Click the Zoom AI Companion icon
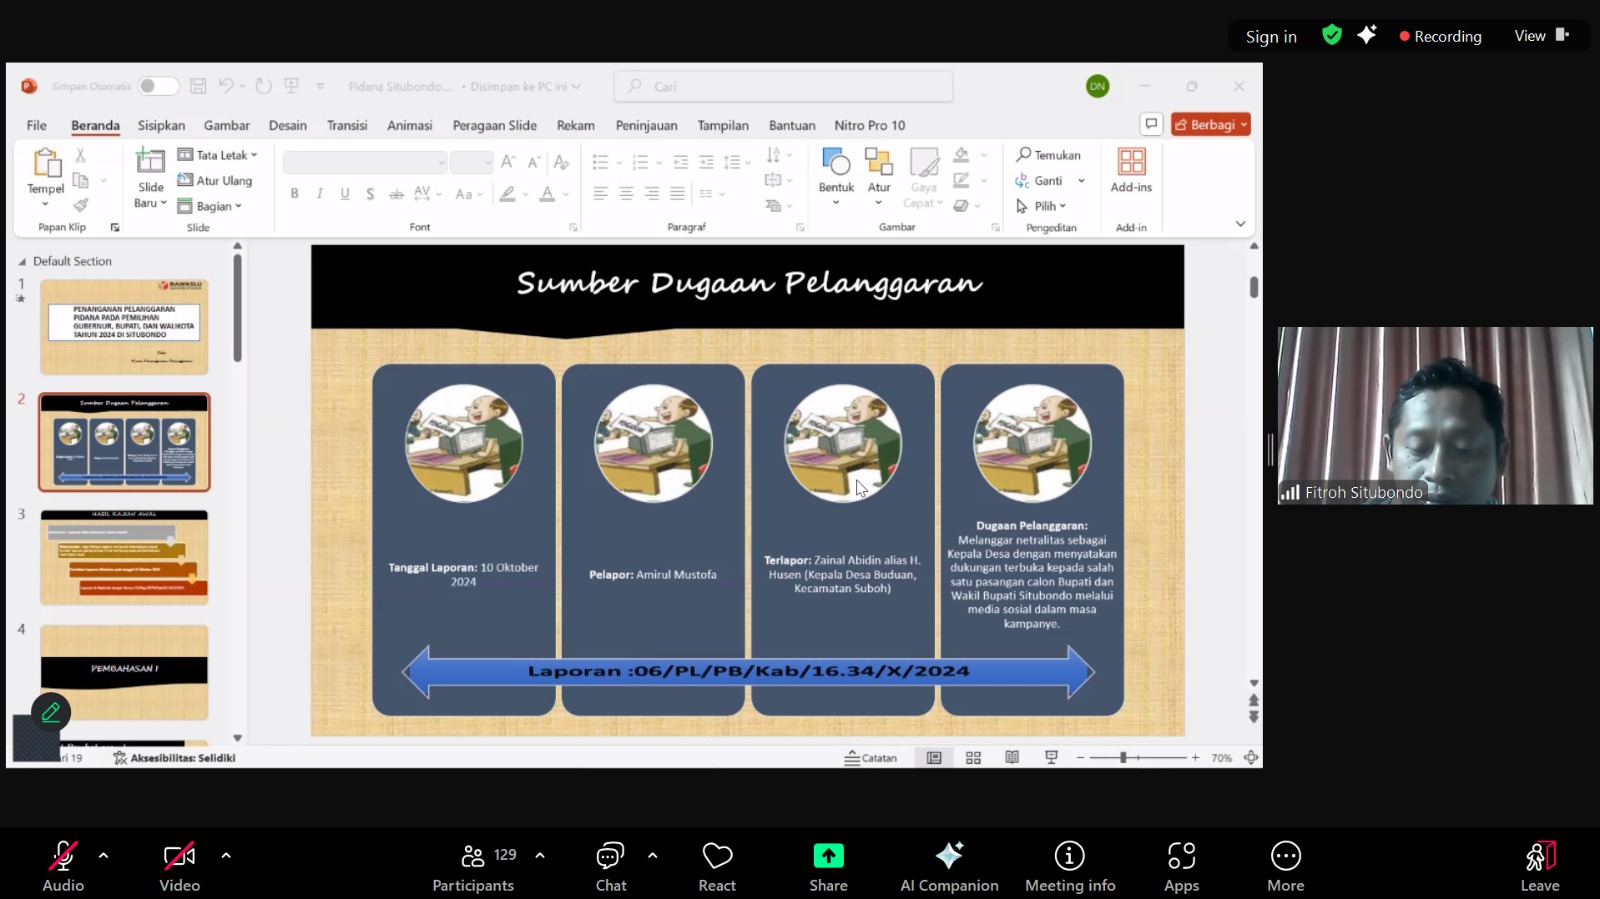The width and height of the screenshot is (1600, 899). (x=948, y=857)
